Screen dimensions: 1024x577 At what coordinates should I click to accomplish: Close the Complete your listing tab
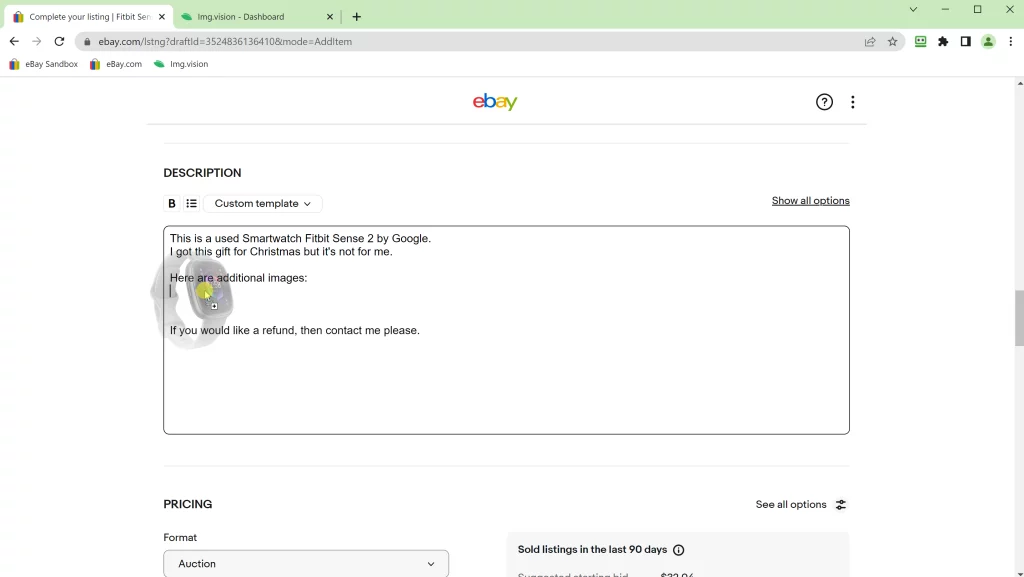click(162, 17)
